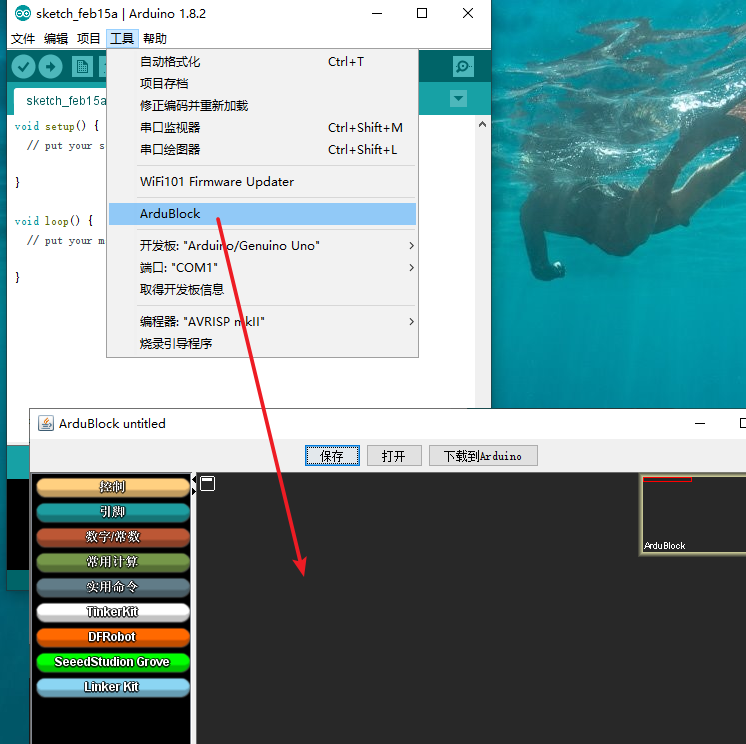
Task: Click the 打开 button in ArduBlock
Action: click(394, 456)
